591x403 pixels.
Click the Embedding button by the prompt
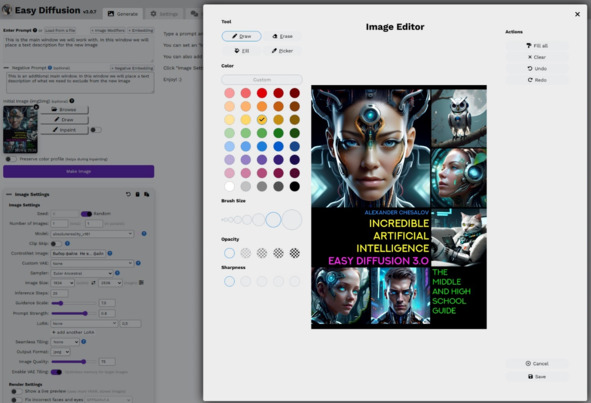pos(140,30)
